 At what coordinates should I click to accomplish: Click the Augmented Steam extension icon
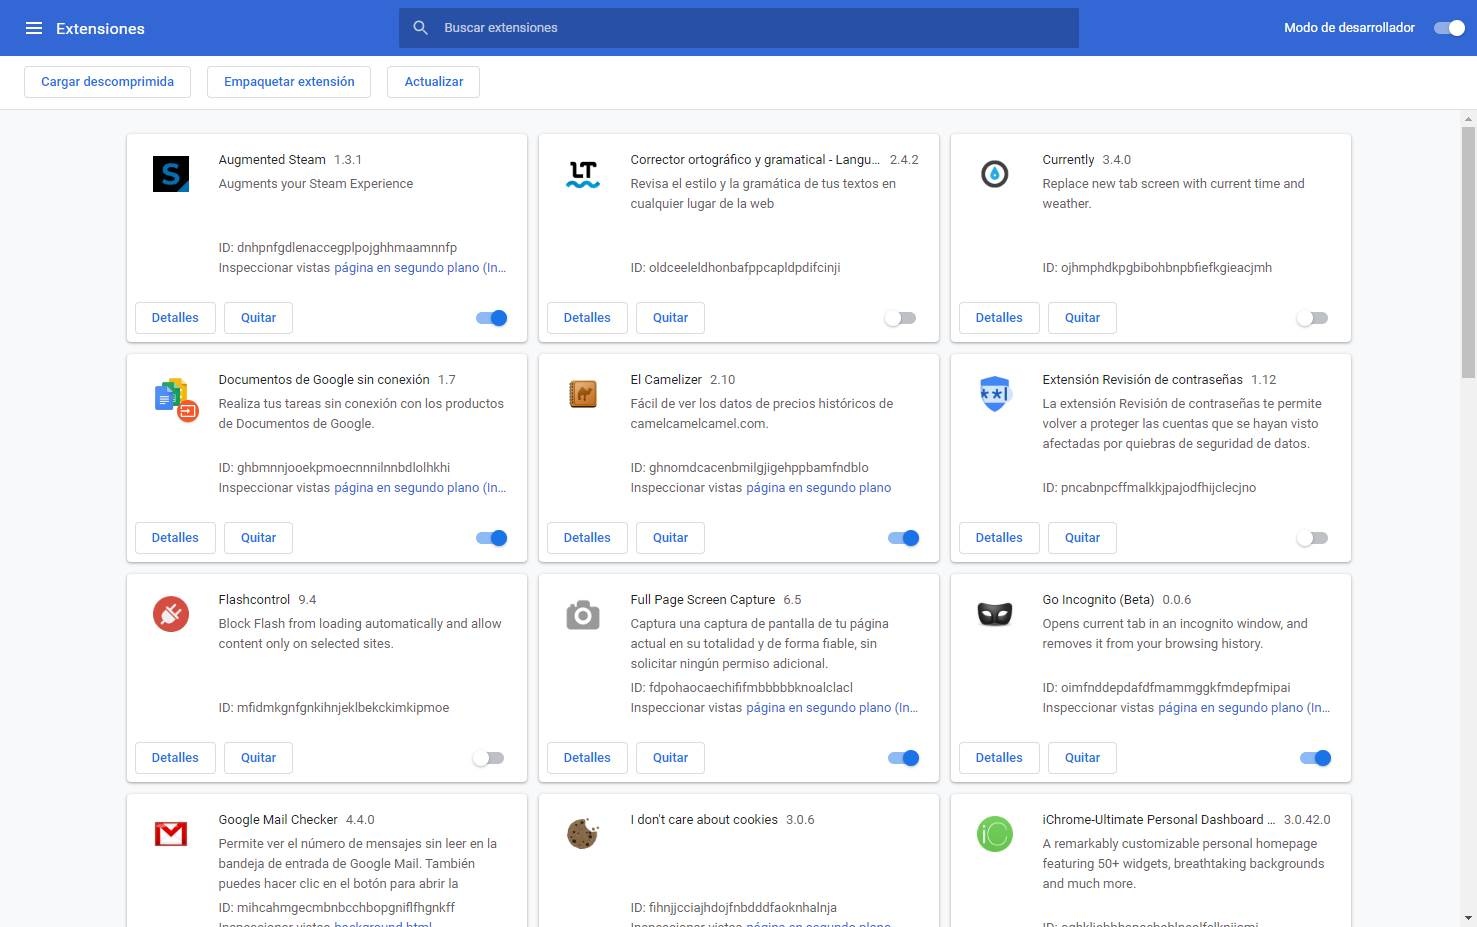coord(171,174)
